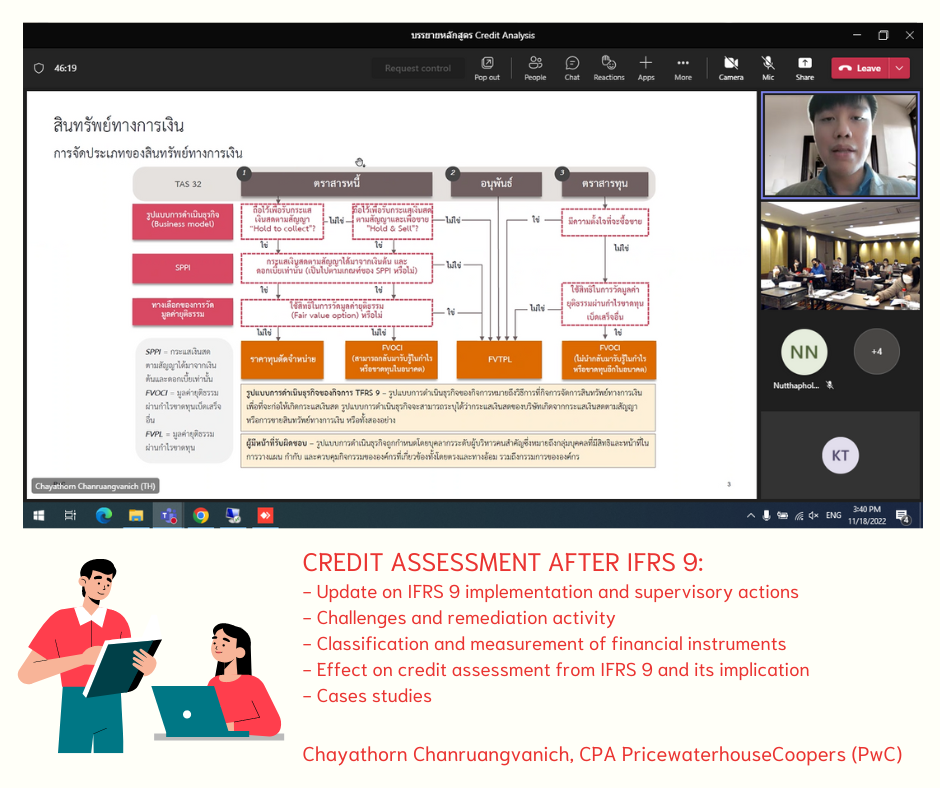Image resolution: width=940 pixels, height=788 pixels.
Task: Click the Apps plus icon
Action: [x=646, y=67]
